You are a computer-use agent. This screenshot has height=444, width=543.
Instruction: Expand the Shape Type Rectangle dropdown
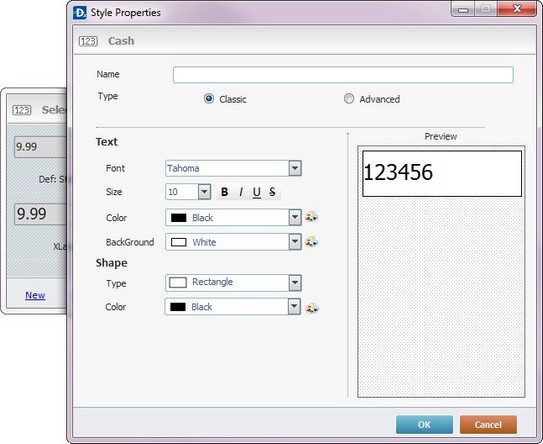pyautogui.click(x=295, y=283)
